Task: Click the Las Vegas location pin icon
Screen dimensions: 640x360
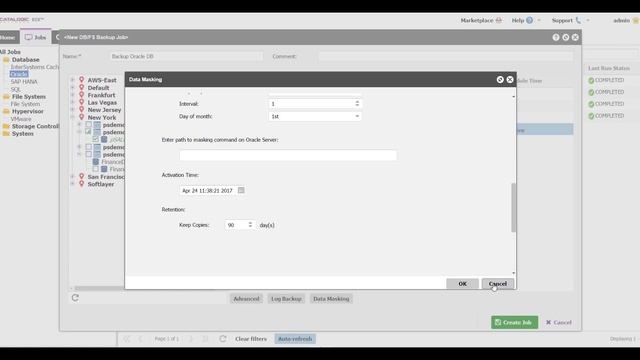Action: [82, 102]
